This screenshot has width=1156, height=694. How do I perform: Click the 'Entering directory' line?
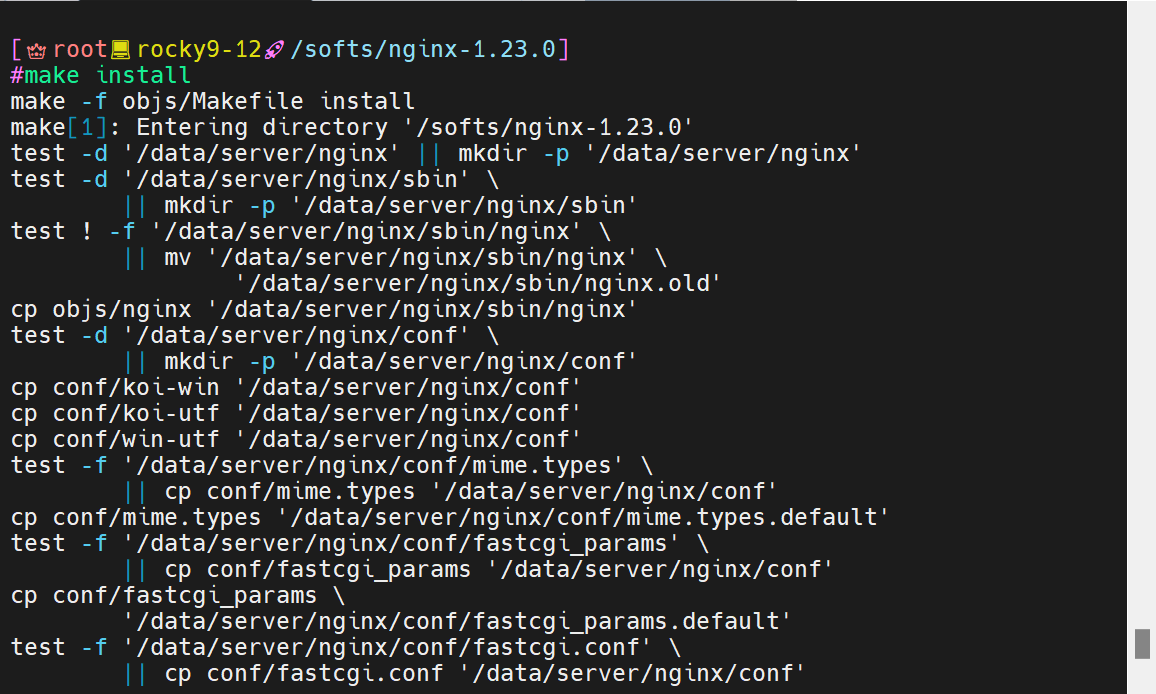tap(352, 127)
